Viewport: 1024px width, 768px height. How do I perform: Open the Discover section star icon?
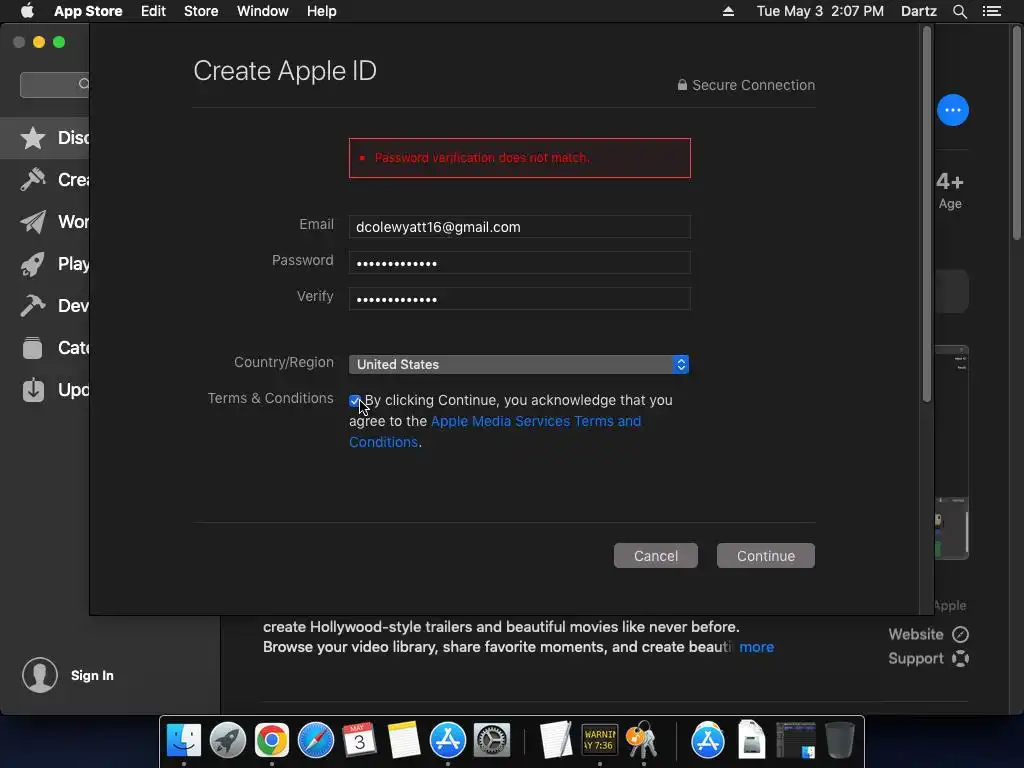pyautogui.click(x=33, y=138)
